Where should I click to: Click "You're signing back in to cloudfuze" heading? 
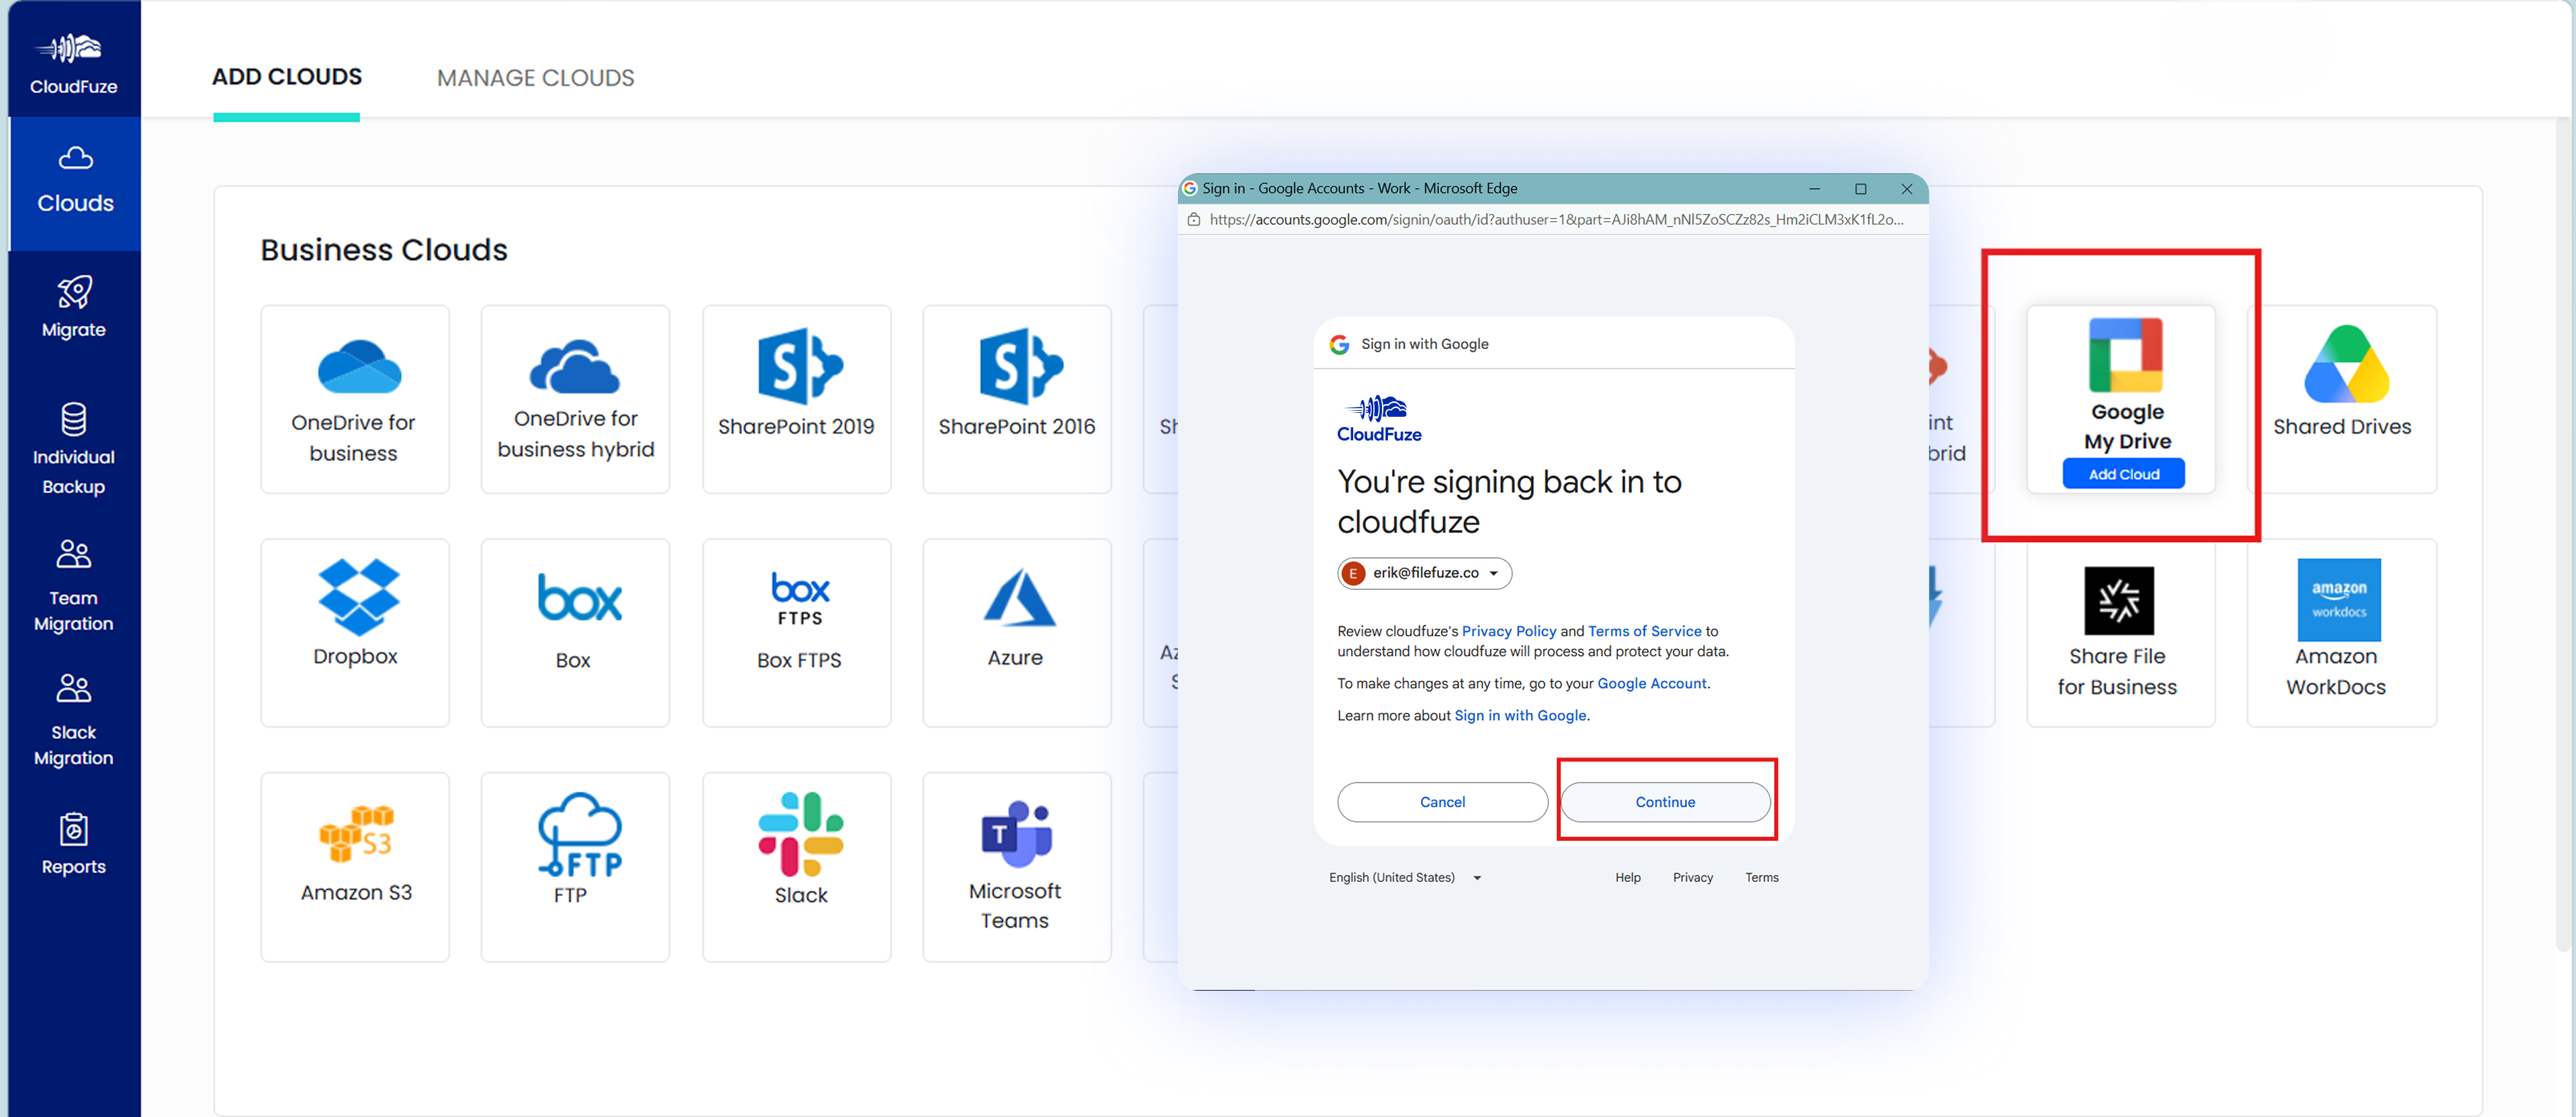pyautogui.click(x=1510, y=502)
